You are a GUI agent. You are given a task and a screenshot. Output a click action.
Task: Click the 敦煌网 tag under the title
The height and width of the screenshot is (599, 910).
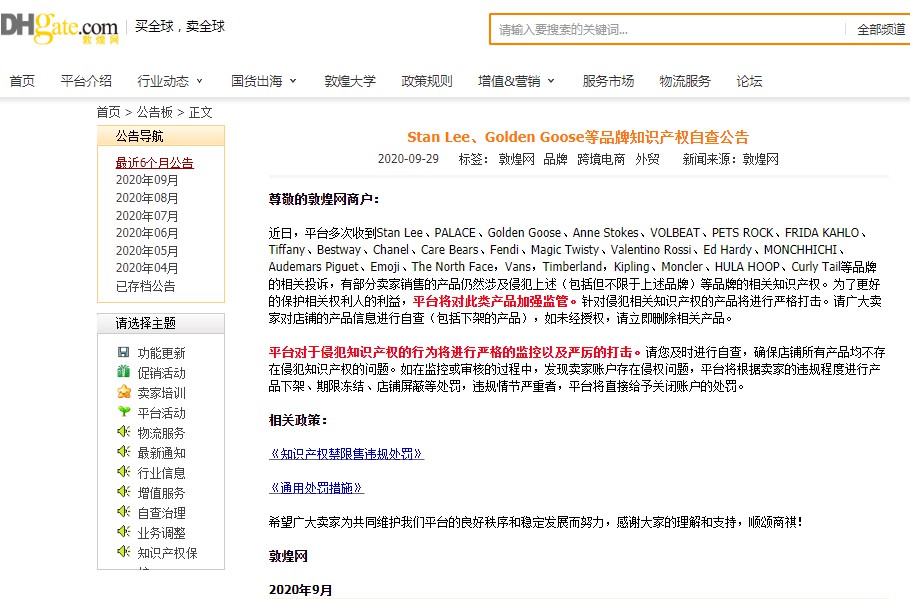(x=517, y=159)
